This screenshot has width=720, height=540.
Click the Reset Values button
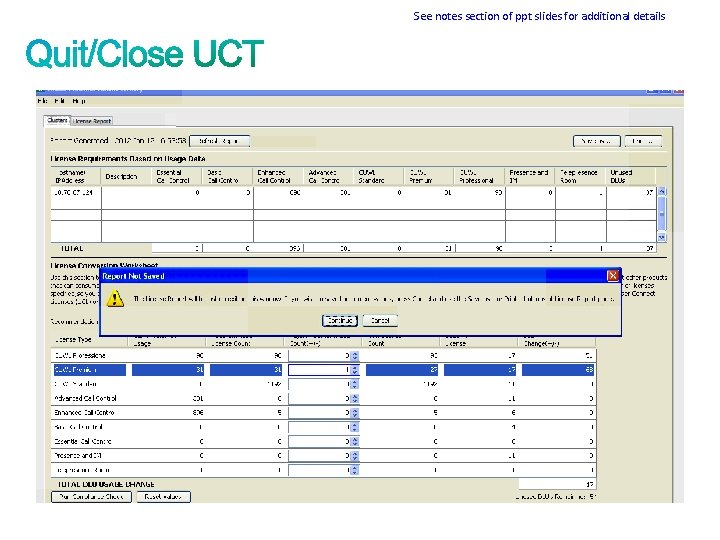[x=163, y=497]
